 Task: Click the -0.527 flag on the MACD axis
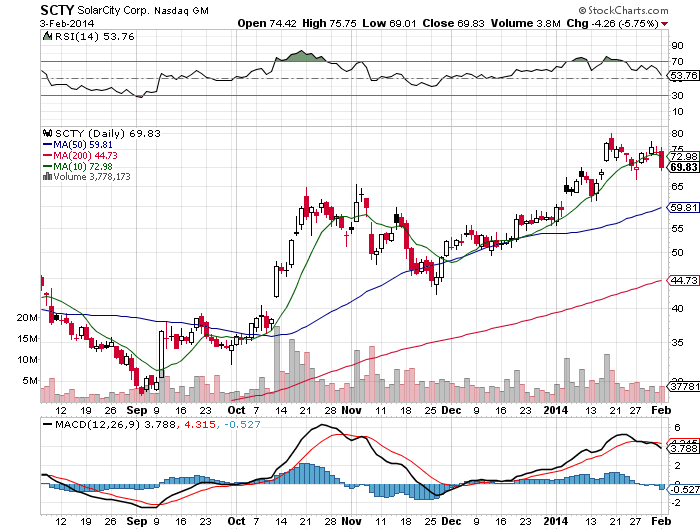(683, 489)
